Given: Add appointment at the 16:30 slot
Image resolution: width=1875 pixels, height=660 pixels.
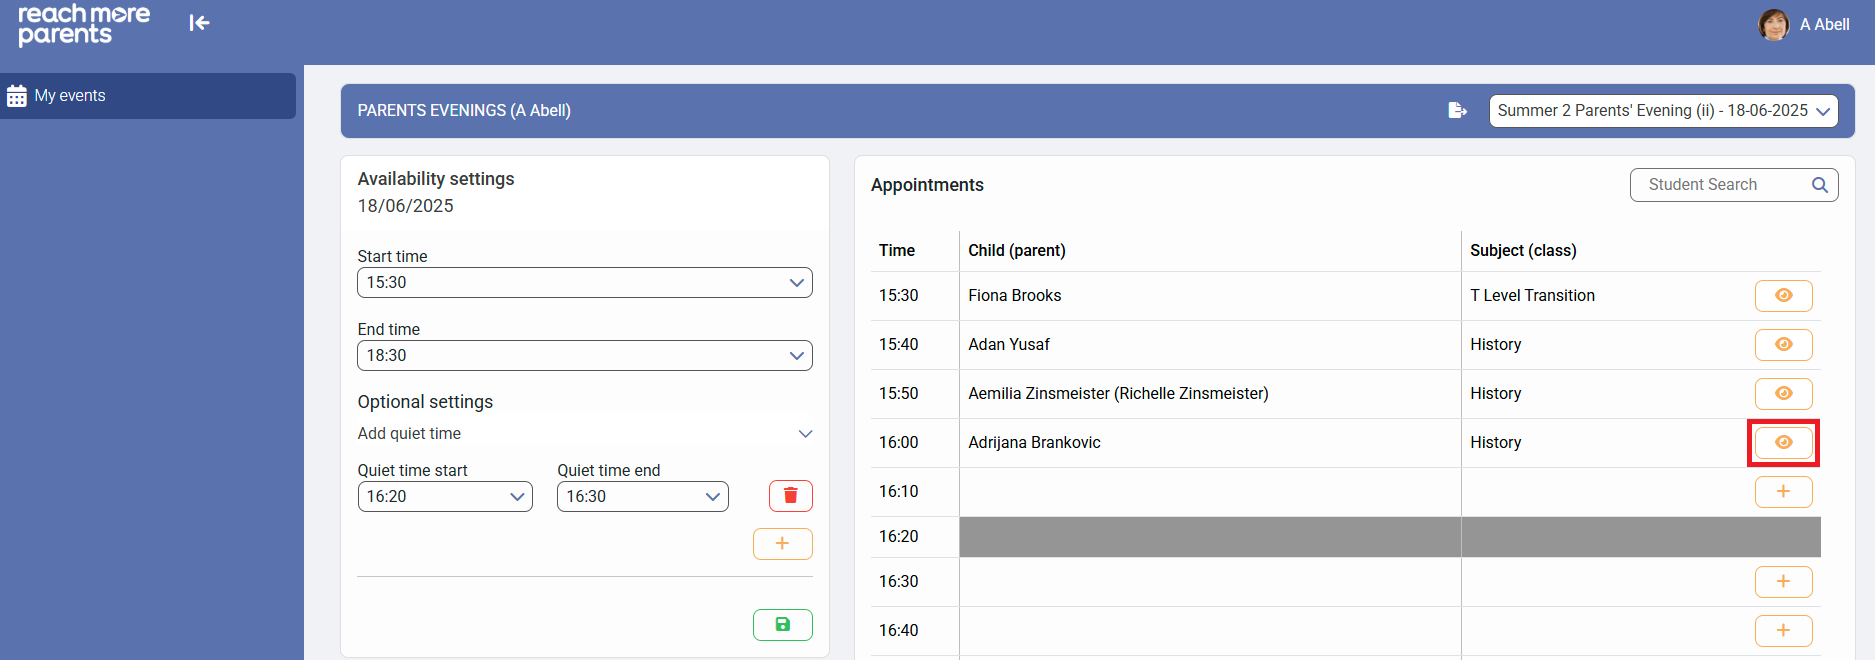Looking at the screenshot, I should tap(1783, 582).
